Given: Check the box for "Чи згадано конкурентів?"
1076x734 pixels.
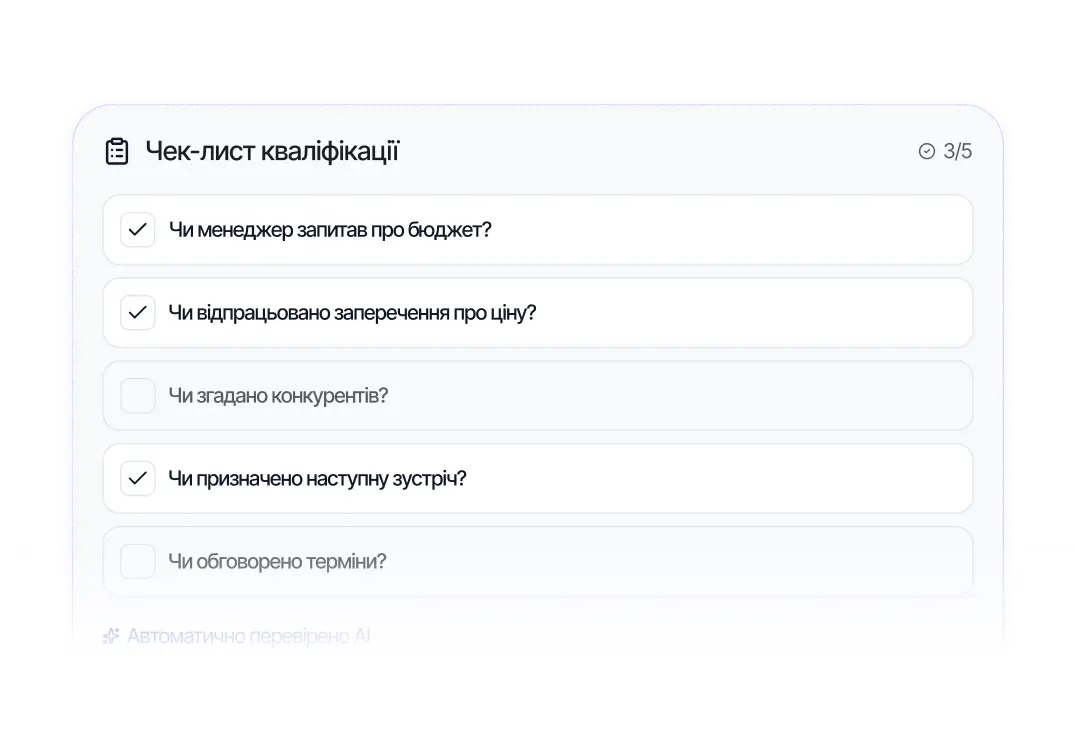Looking at the screenshot, I should coord(137,395).
